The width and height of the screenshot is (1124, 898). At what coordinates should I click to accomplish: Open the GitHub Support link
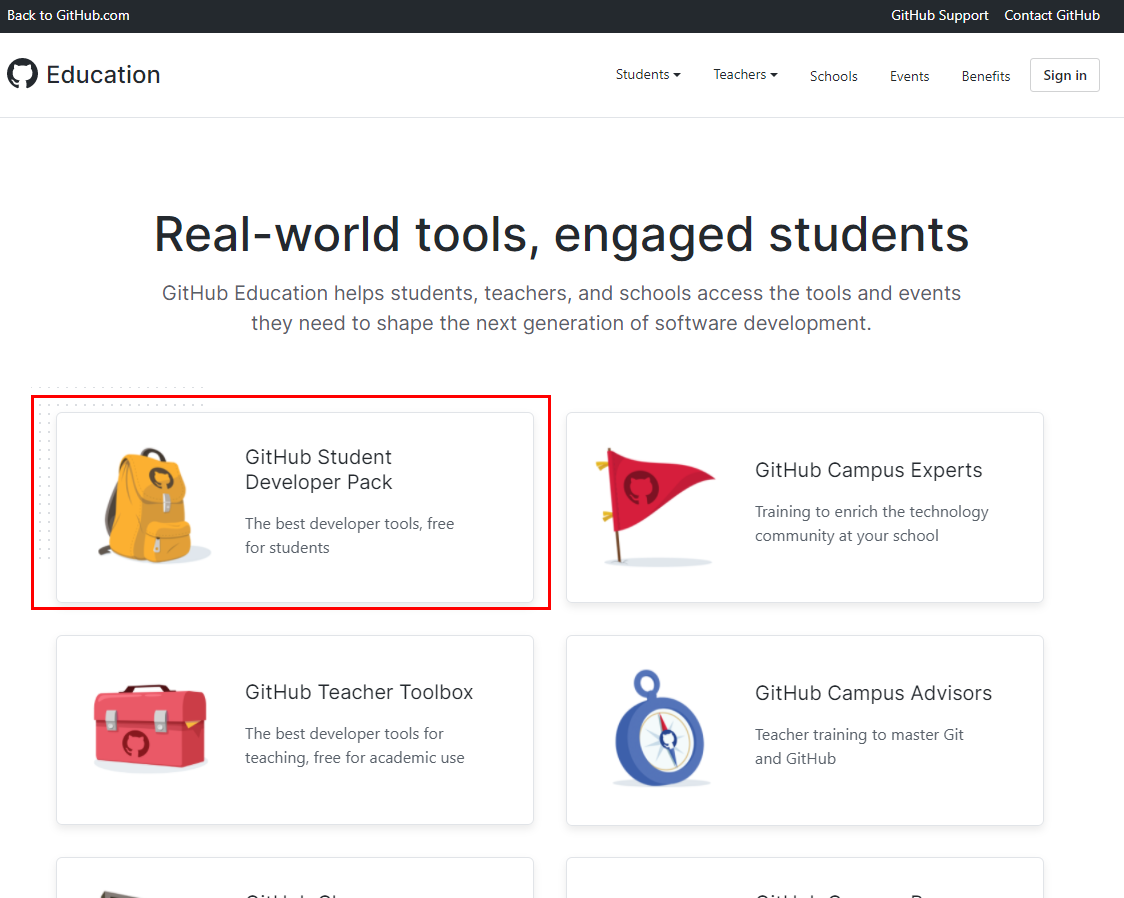point(939,15)
